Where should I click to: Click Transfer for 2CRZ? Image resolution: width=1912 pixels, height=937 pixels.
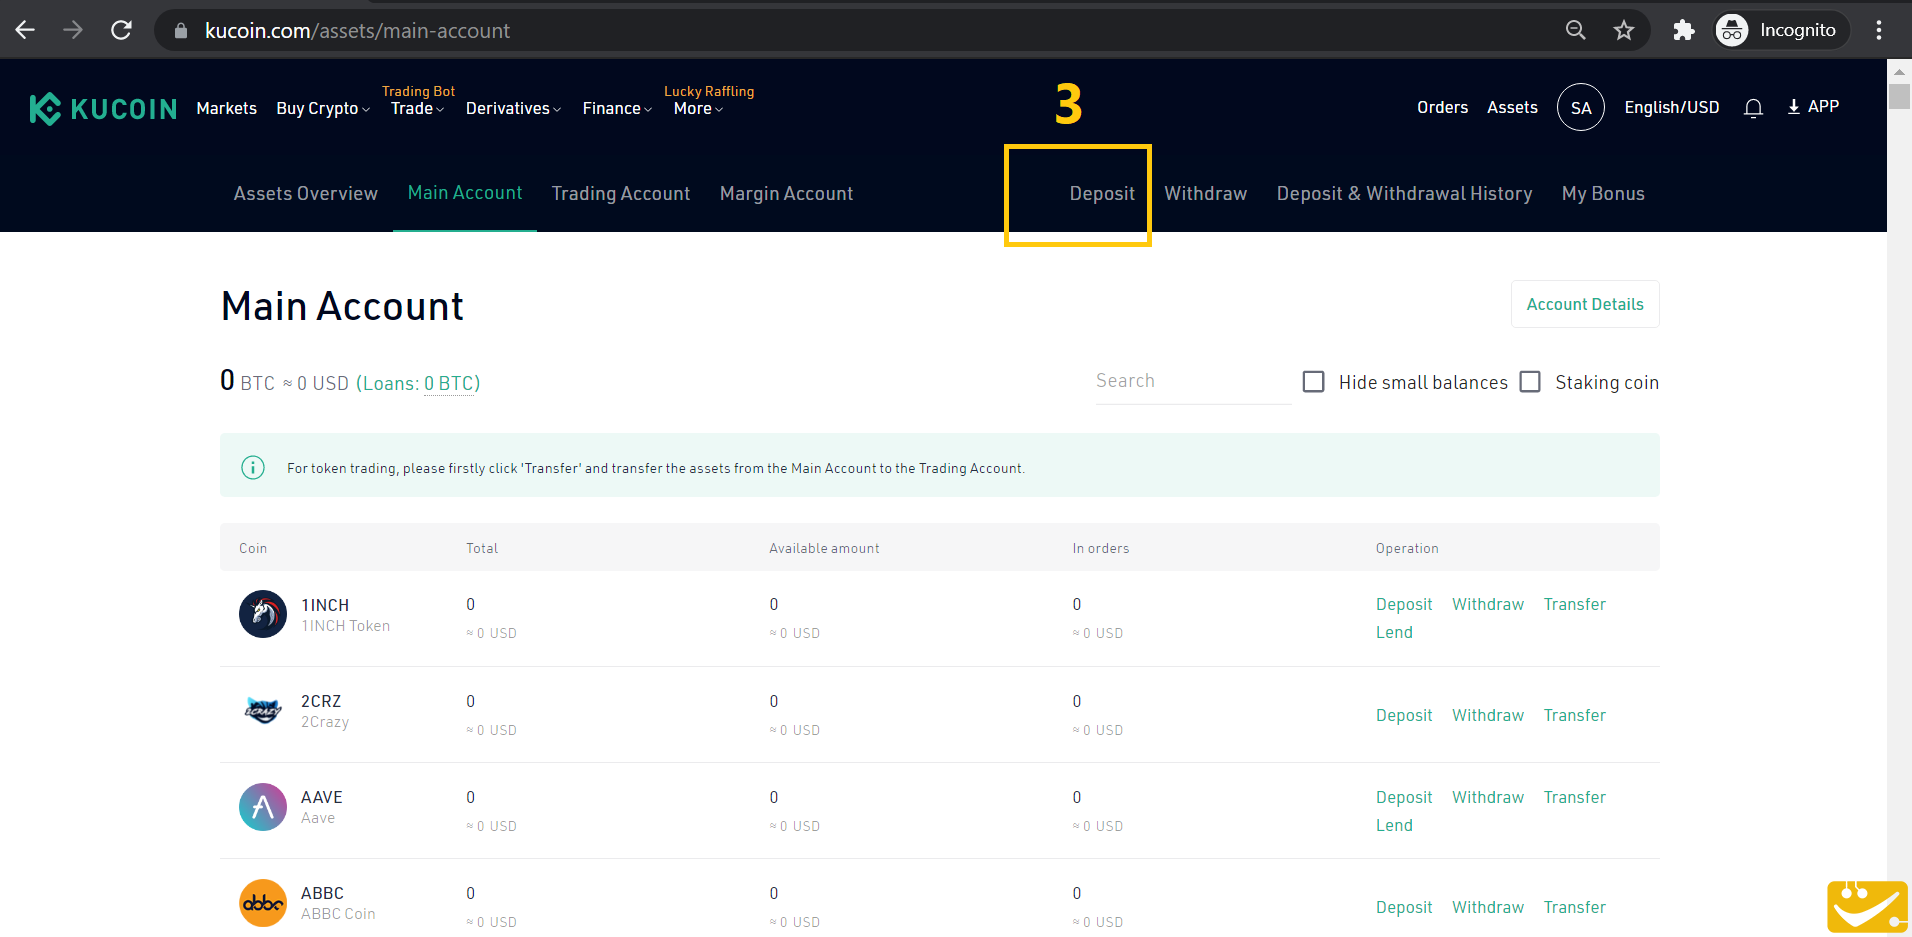(x=1574, y=715)
